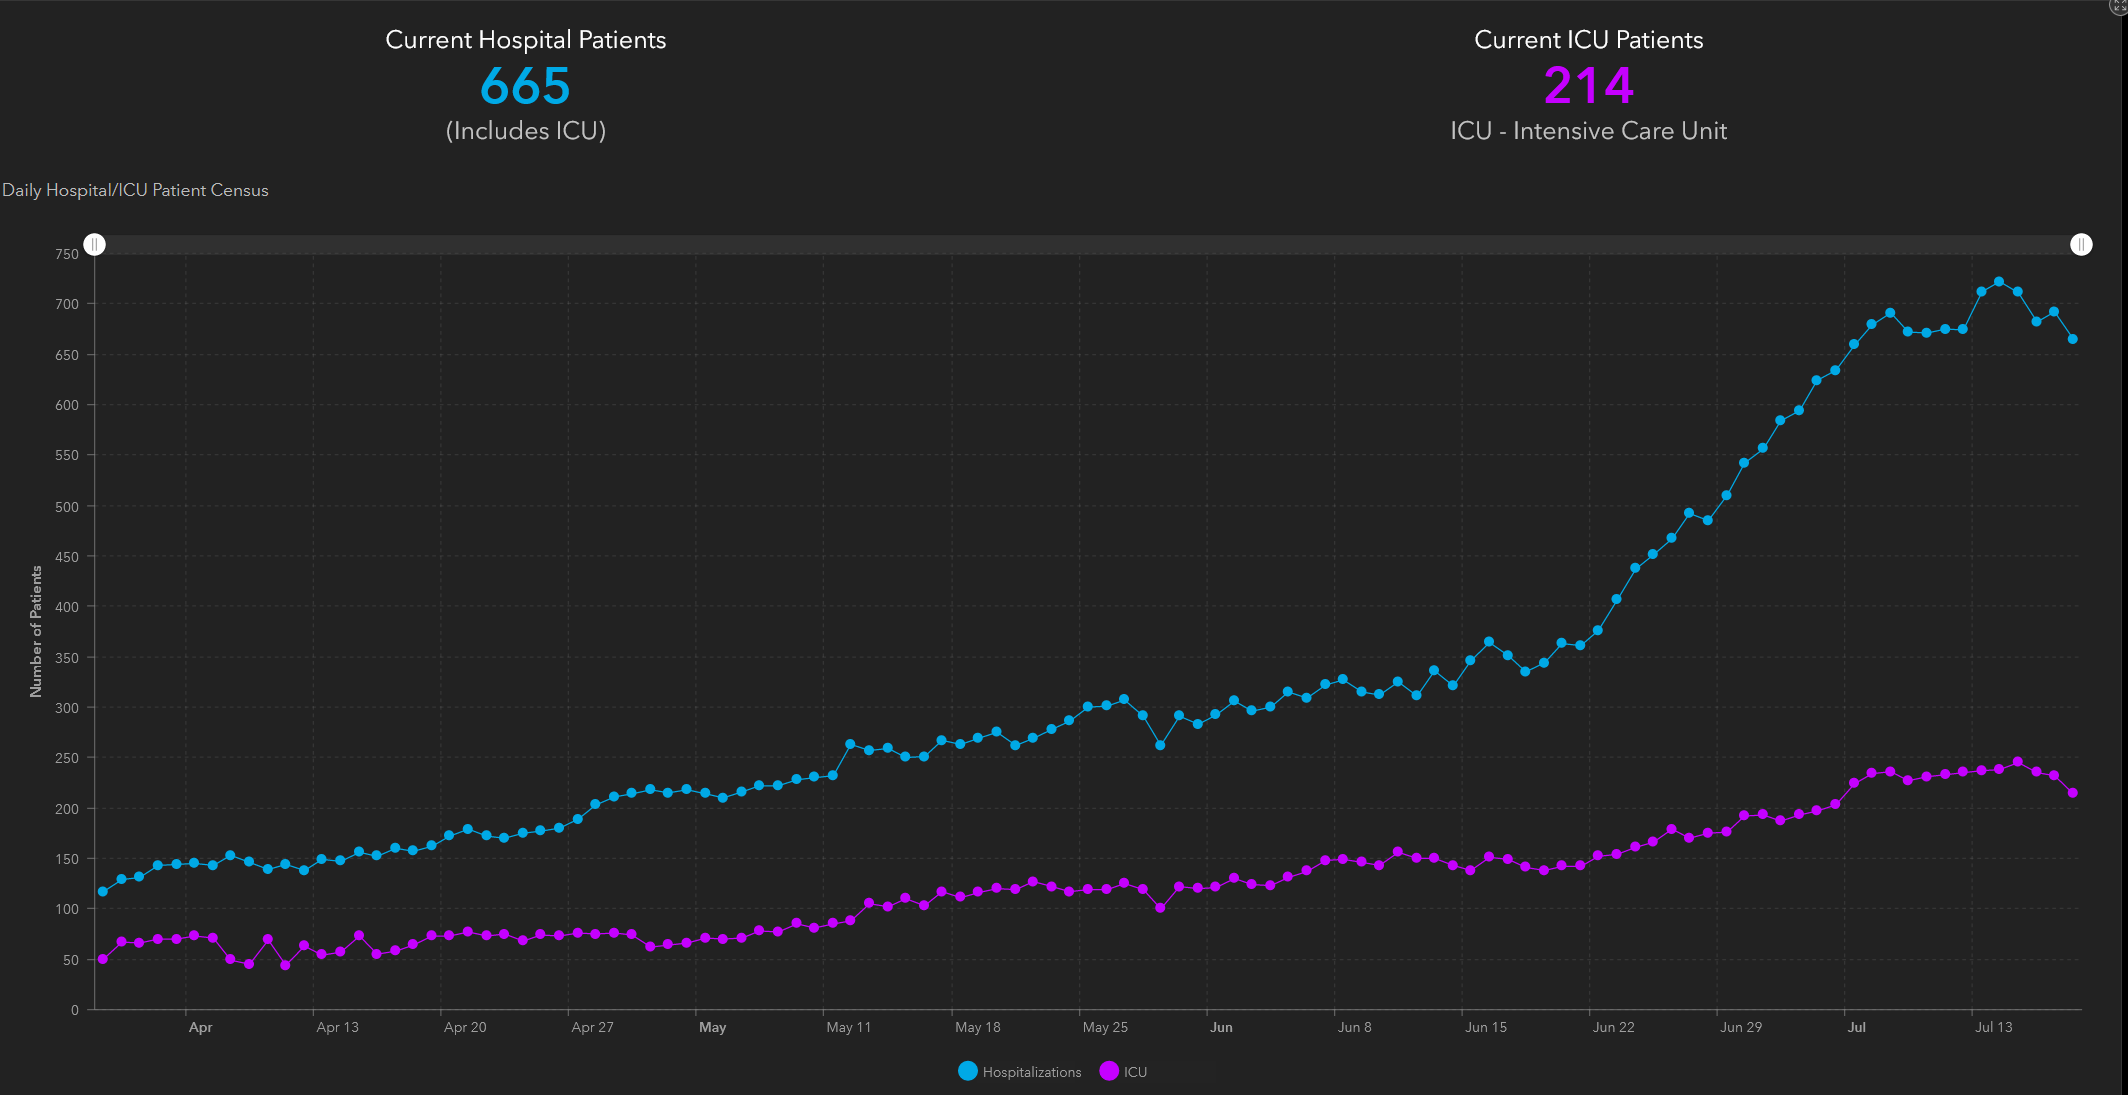2128x1095 pixels.
Task: Click the Jul x-axis label
Action: 1857,1027
